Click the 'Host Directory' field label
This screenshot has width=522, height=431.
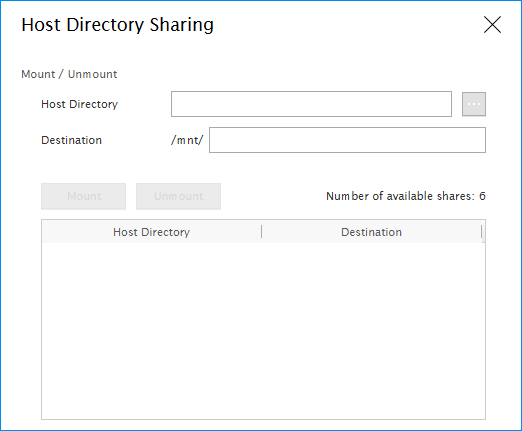pyautogui.click(x=79, y=104)
